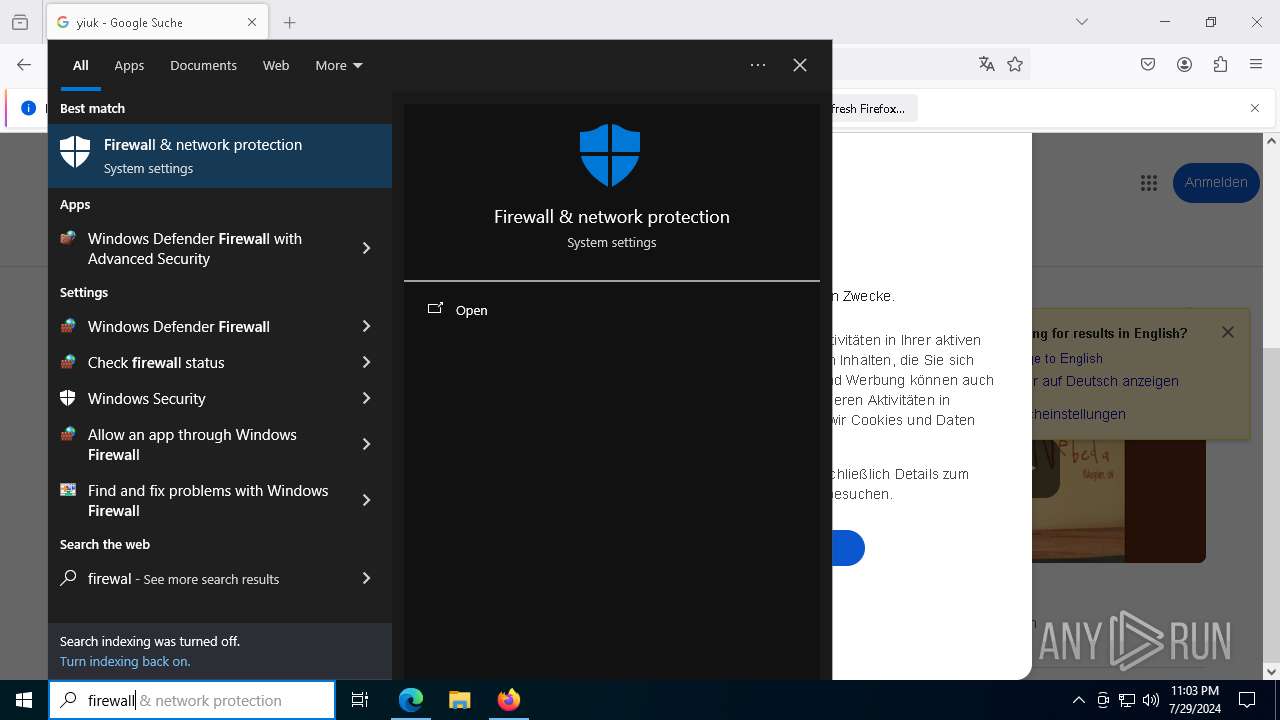Close the Windows search panel
The width and height of the screenshot is (1280, 720).
(800, 65)
